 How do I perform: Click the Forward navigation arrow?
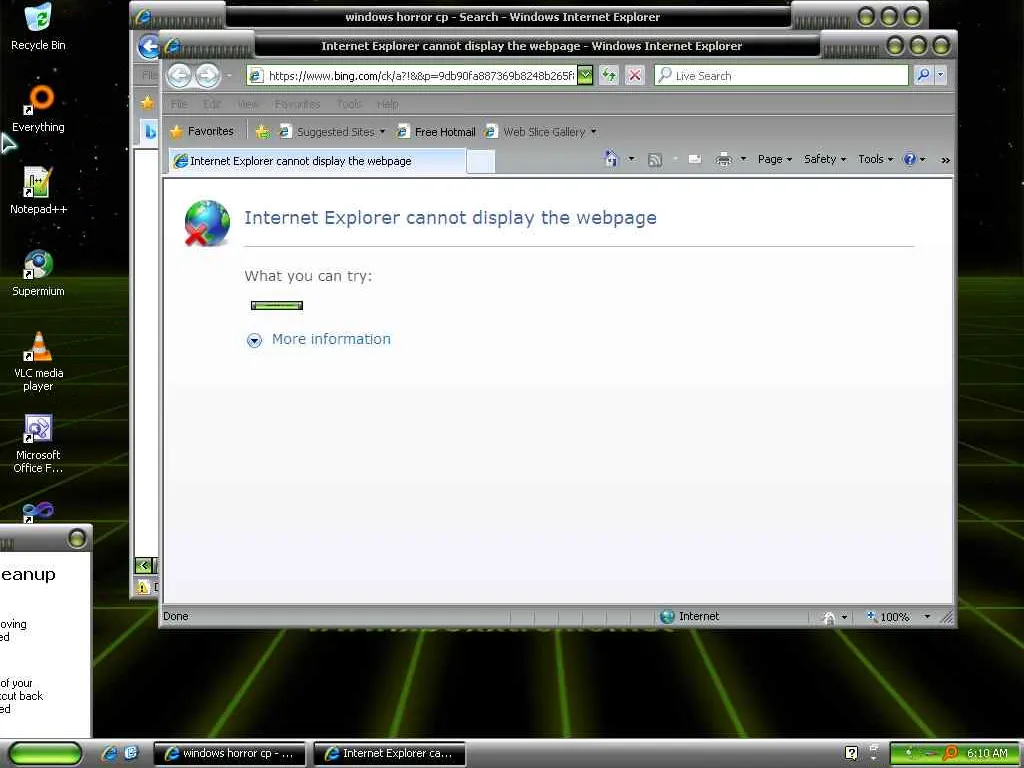[208, 76]
